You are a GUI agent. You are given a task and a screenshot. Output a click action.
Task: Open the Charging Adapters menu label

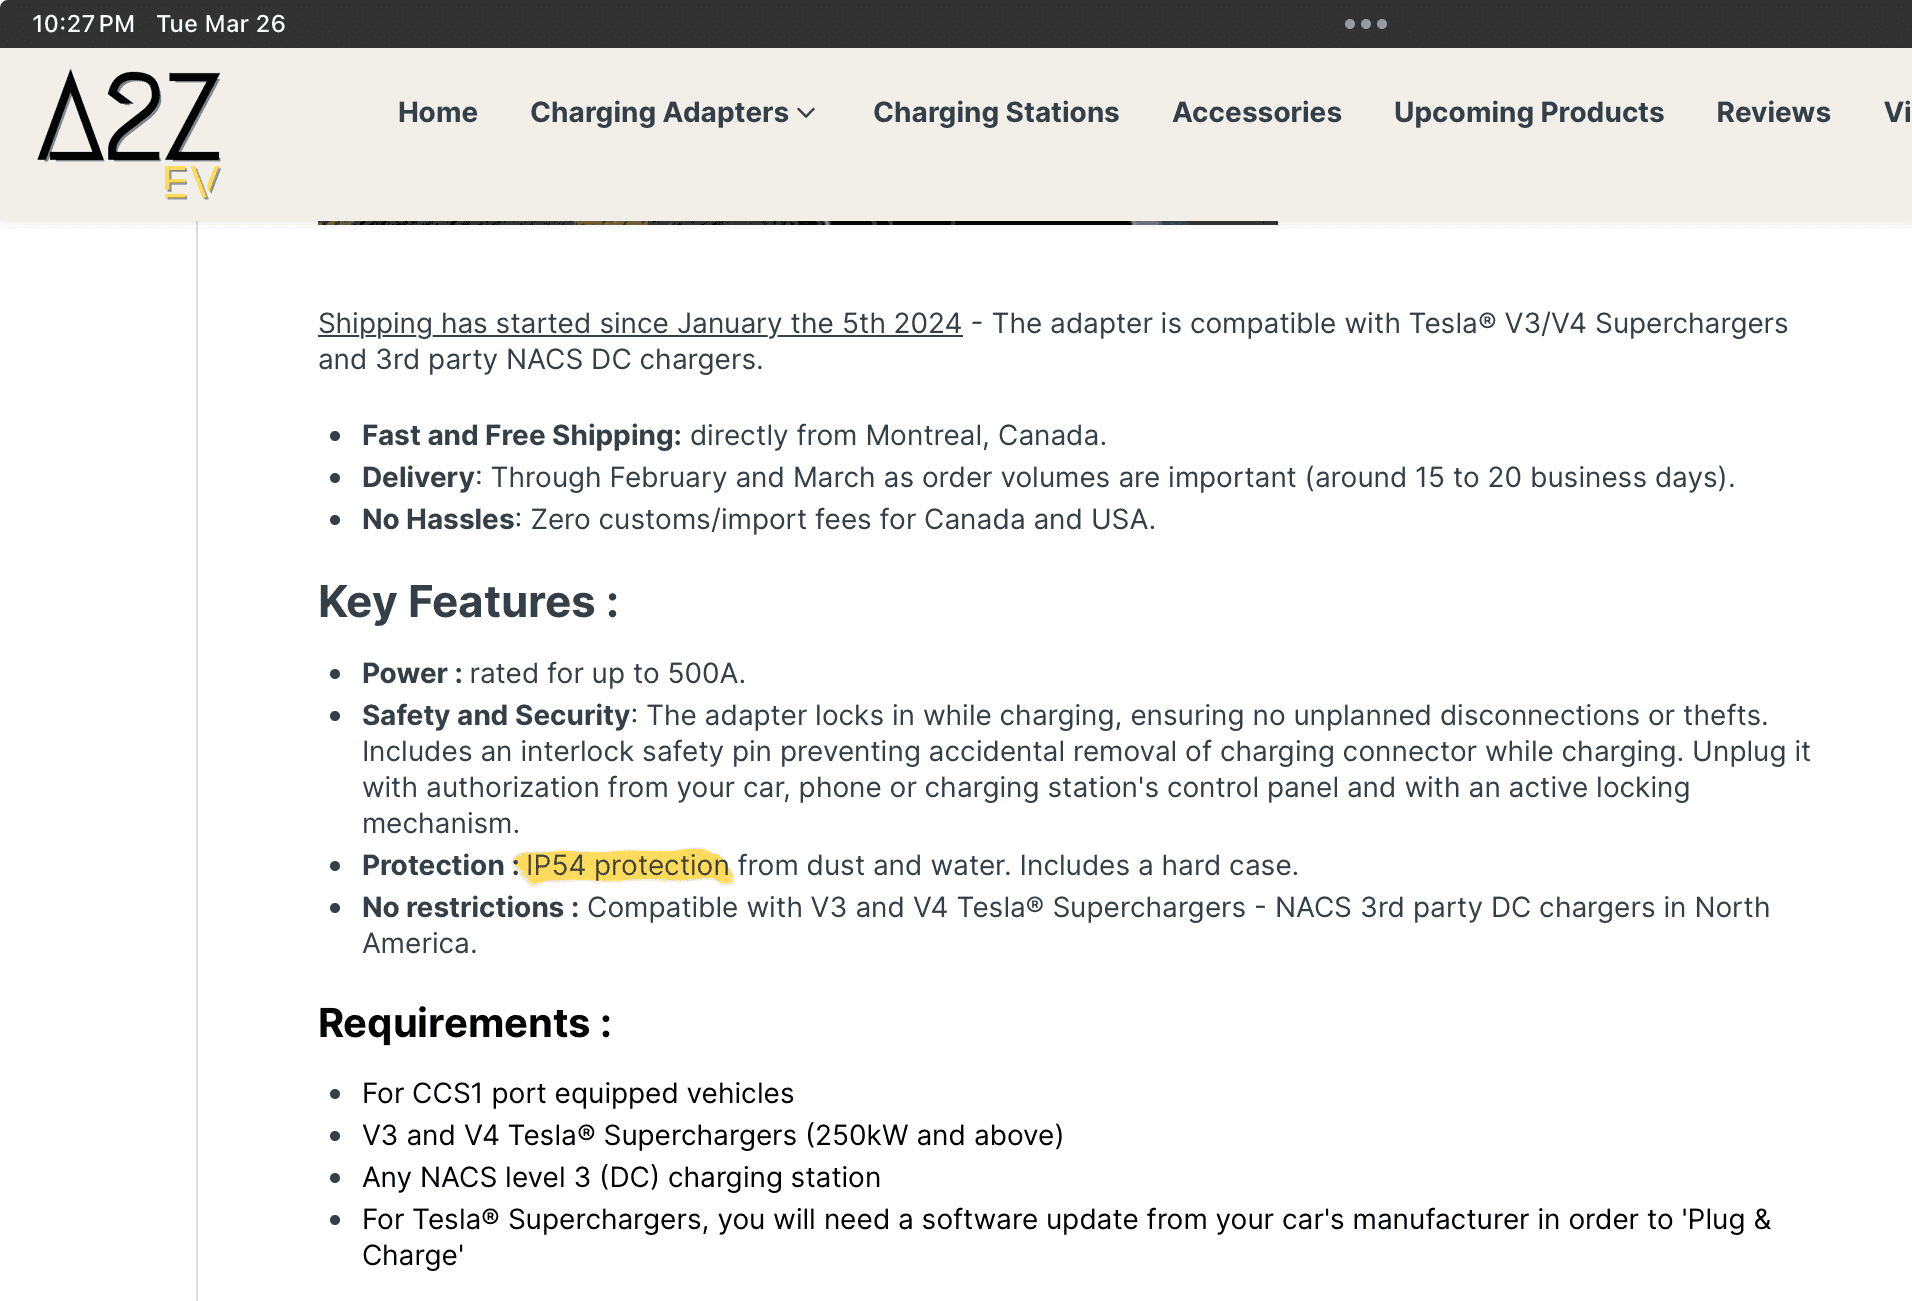coord(659,113)
